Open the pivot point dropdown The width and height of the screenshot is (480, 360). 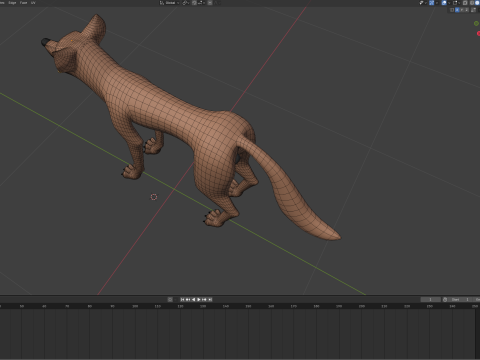coord(186,3)
